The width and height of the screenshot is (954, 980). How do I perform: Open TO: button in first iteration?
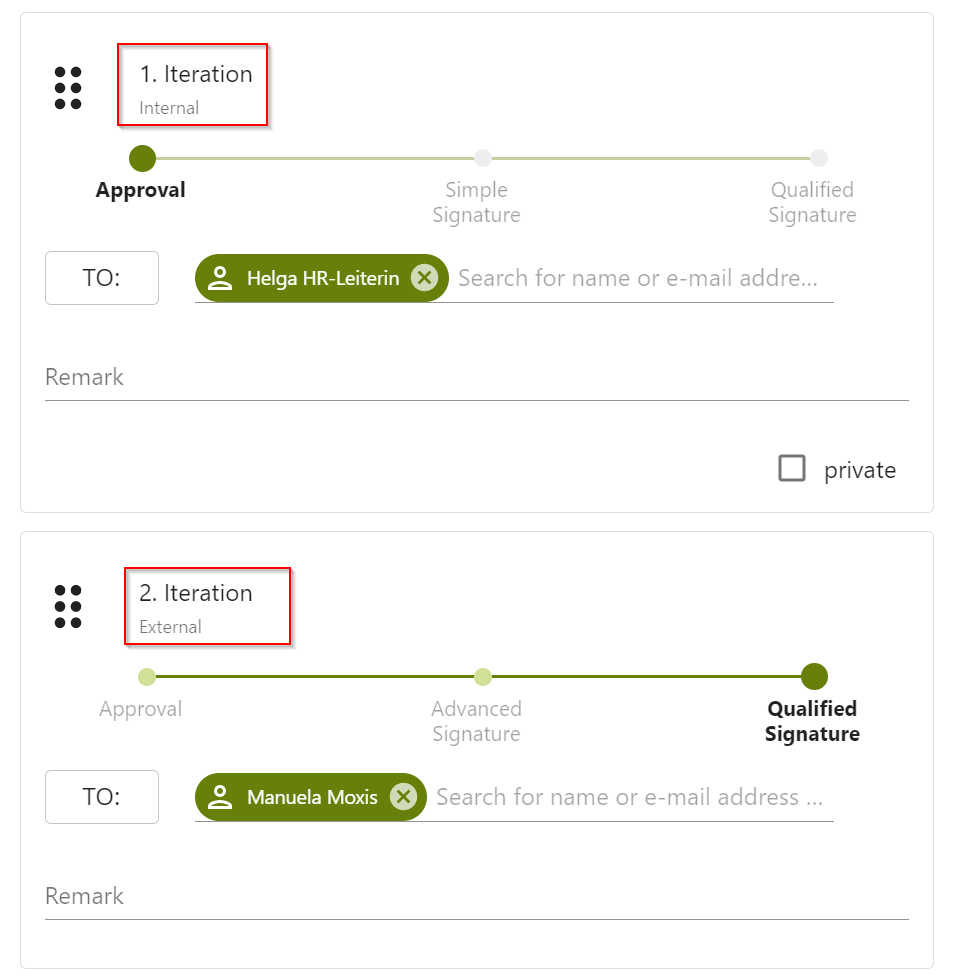point(102,278)
